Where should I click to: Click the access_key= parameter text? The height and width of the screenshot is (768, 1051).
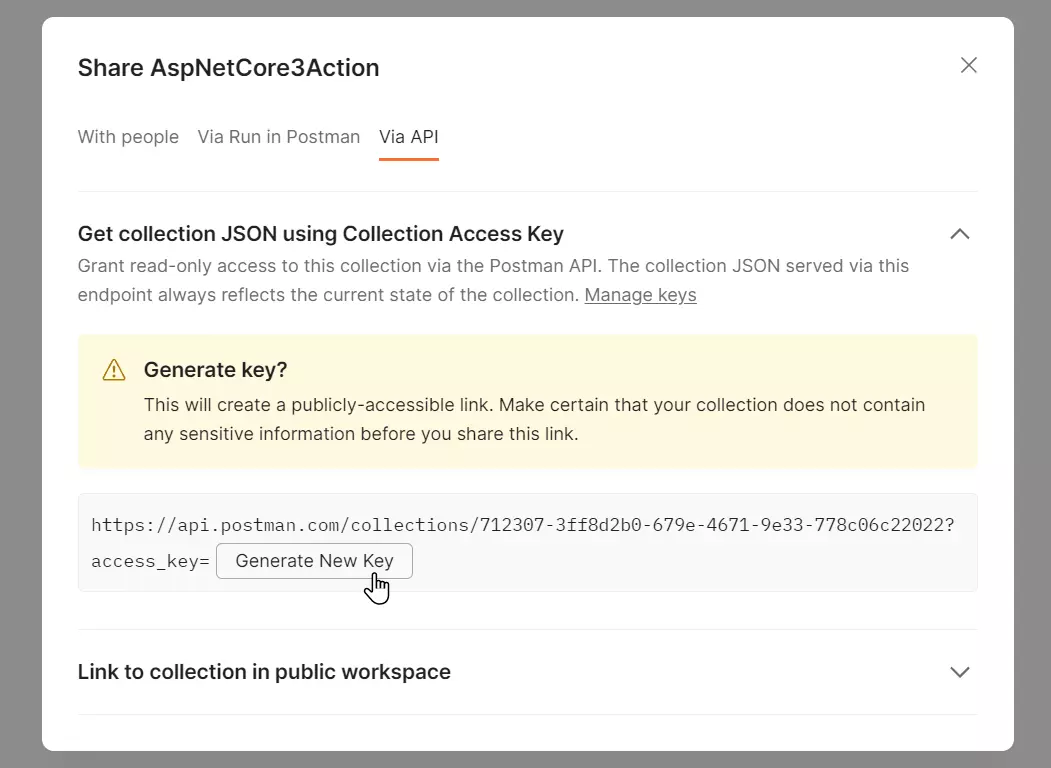[x=151, y=561]
